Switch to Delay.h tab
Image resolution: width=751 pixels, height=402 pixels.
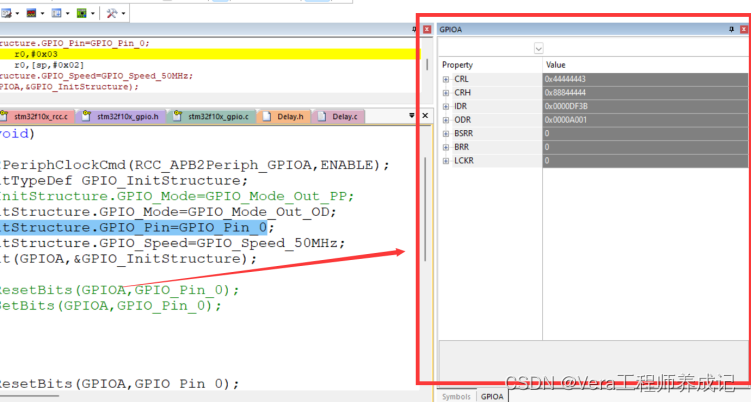pos(284,116)
